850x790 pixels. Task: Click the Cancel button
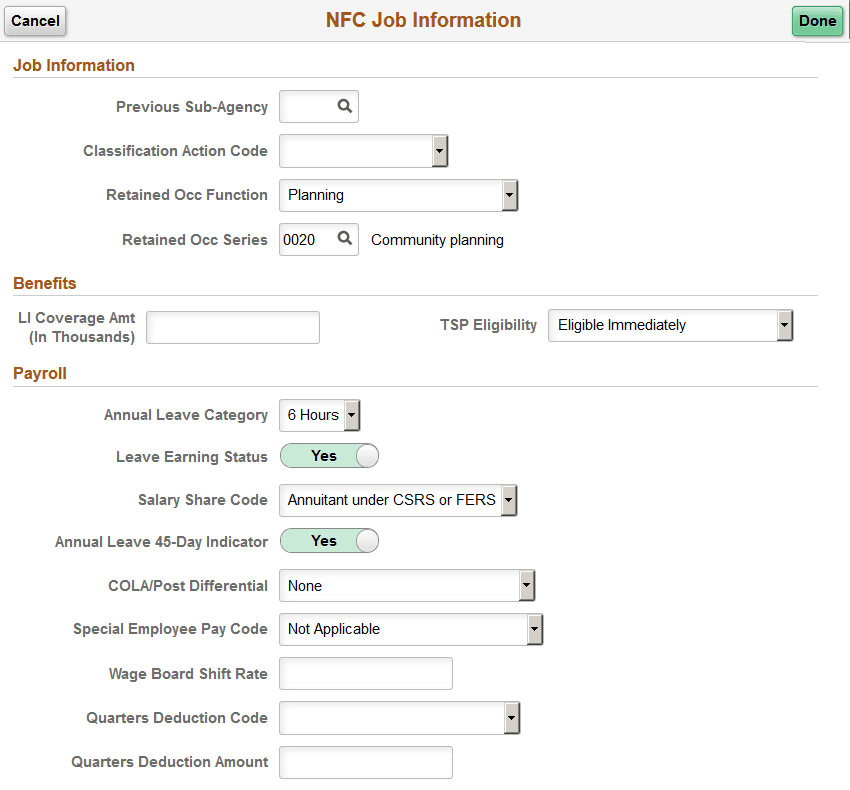35,21
